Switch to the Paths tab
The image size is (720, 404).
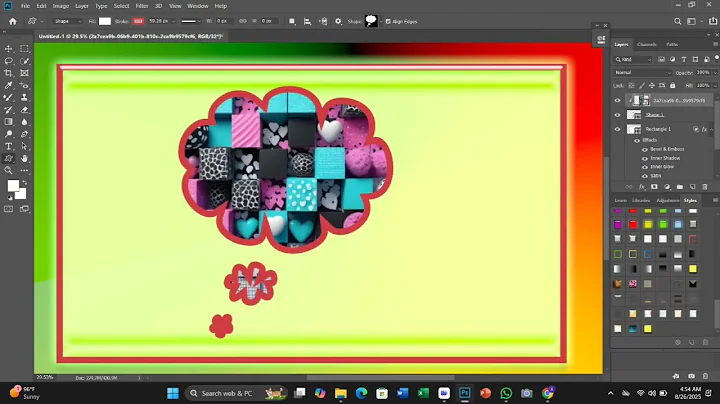coord(672,45)
